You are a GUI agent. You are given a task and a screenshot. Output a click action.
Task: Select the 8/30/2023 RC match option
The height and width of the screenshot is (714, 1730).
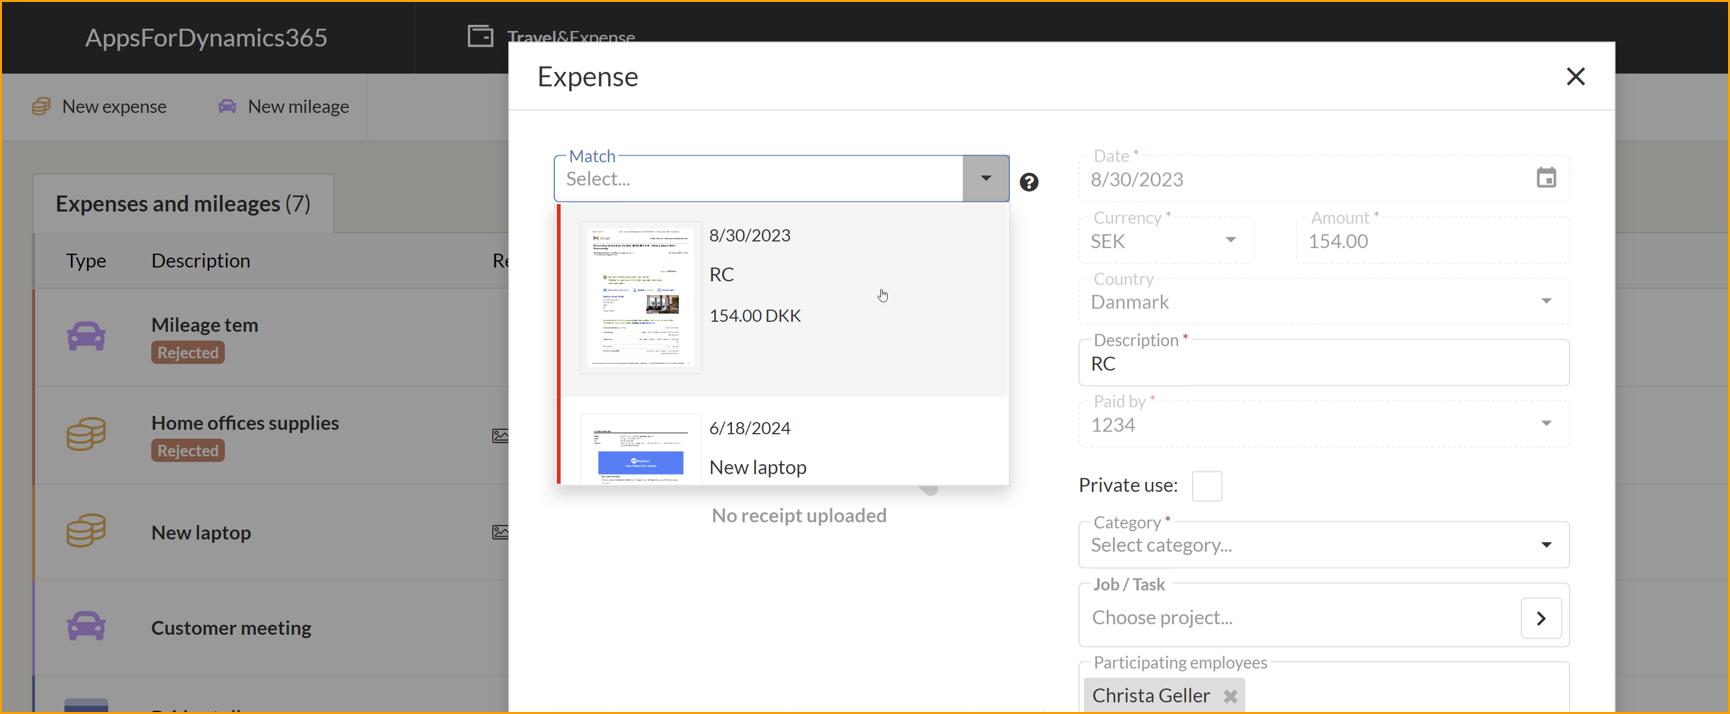tap(783, 300)
